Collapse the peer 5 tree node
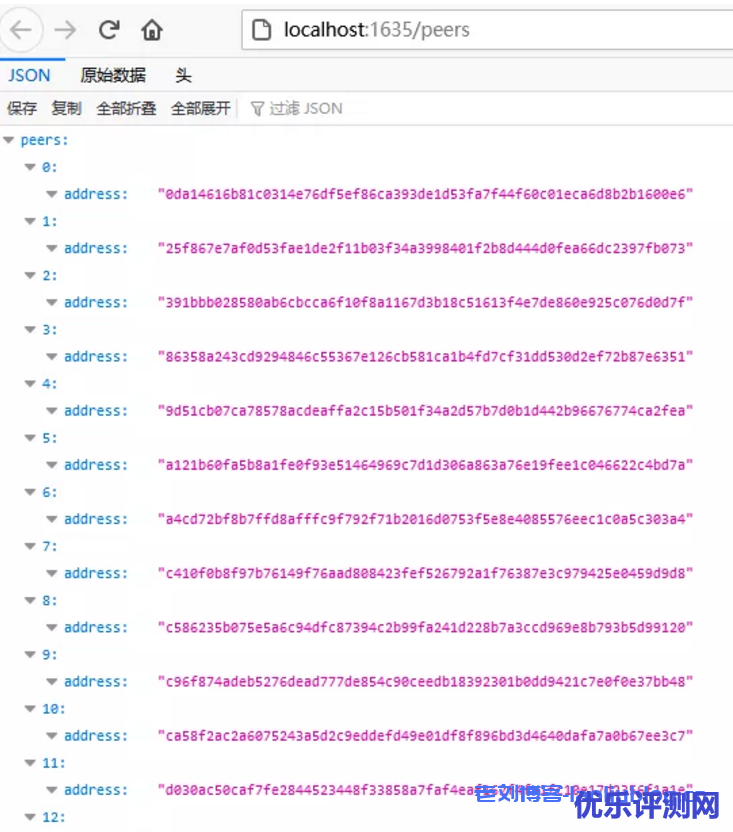733x832 pixels. (30, 438)
